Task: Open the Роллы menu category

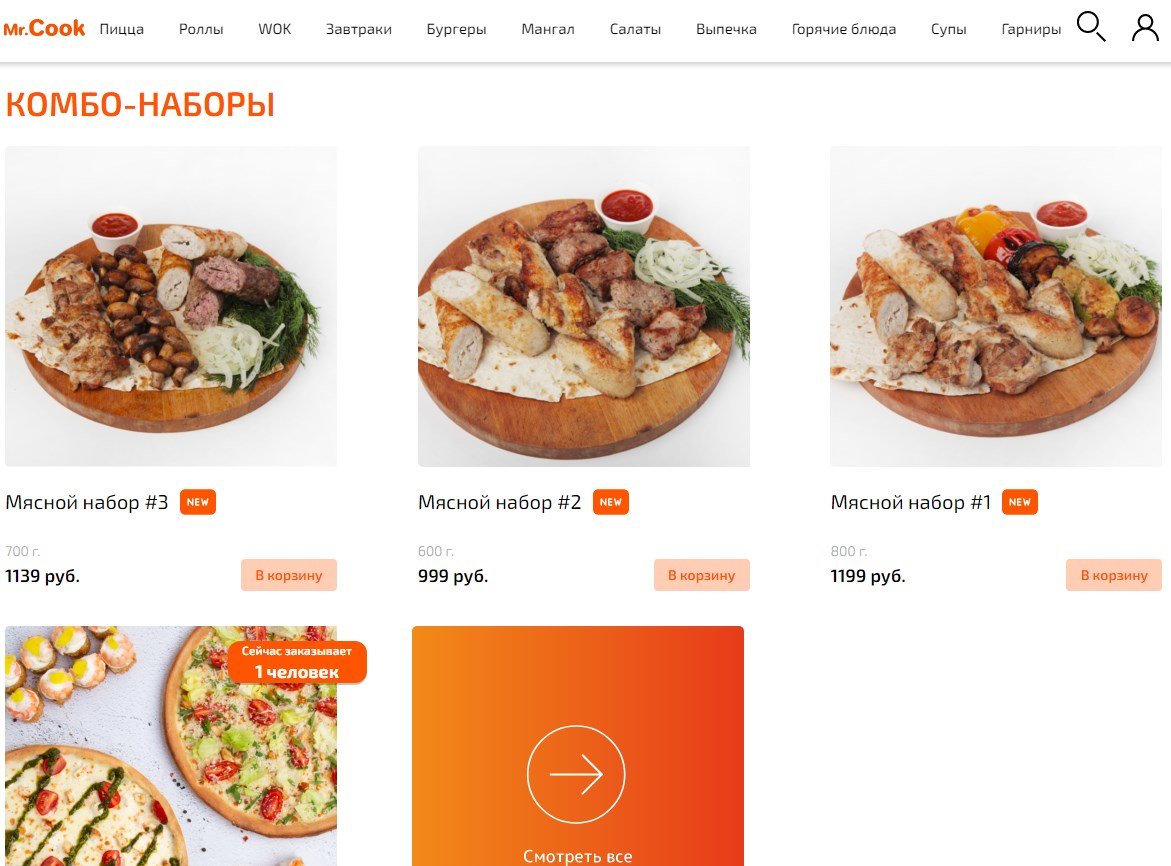Action: point(201,29)
